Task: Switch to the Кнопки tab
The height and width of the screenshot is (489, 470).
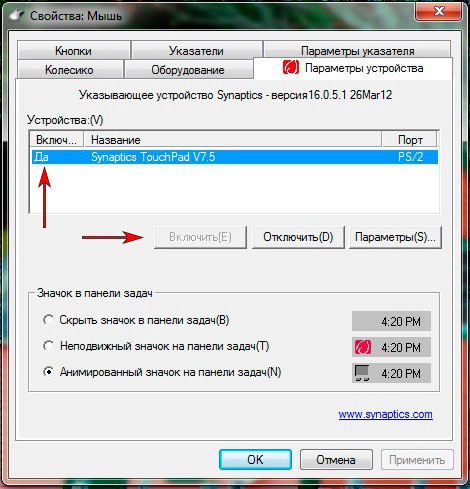Action: point(73,50)
